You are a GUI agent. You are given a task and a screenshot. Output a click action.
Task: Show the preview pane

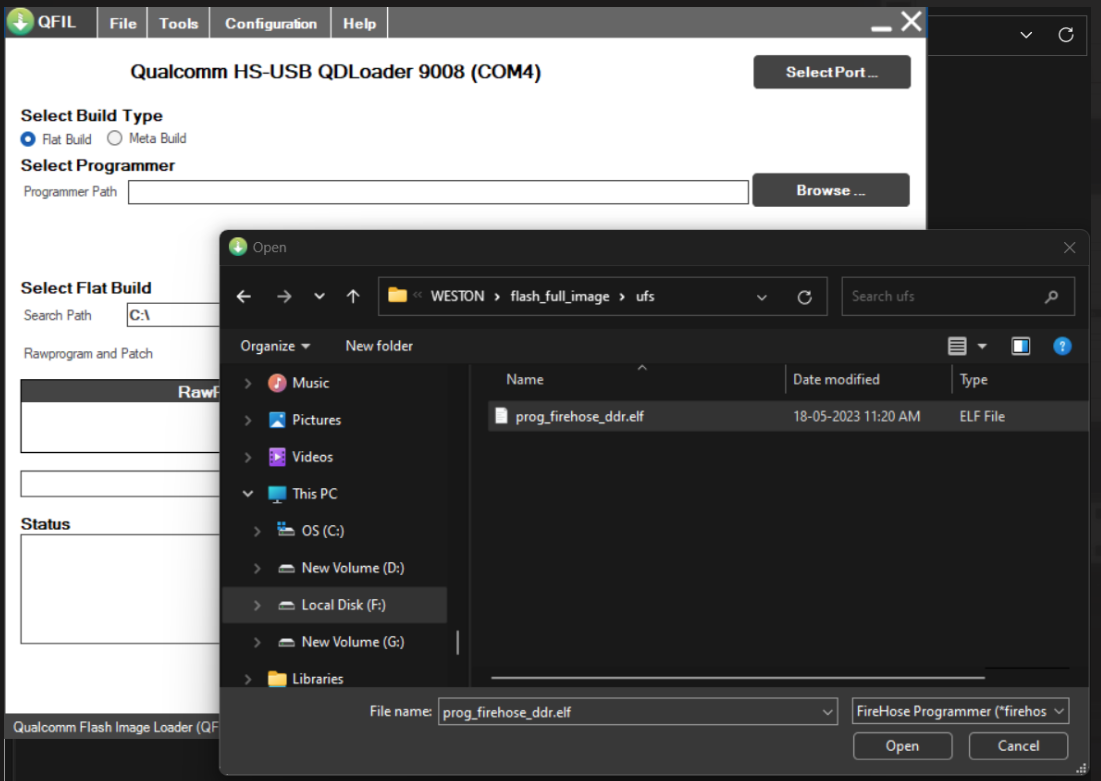pyautogui.click(x=1020, y=346)
